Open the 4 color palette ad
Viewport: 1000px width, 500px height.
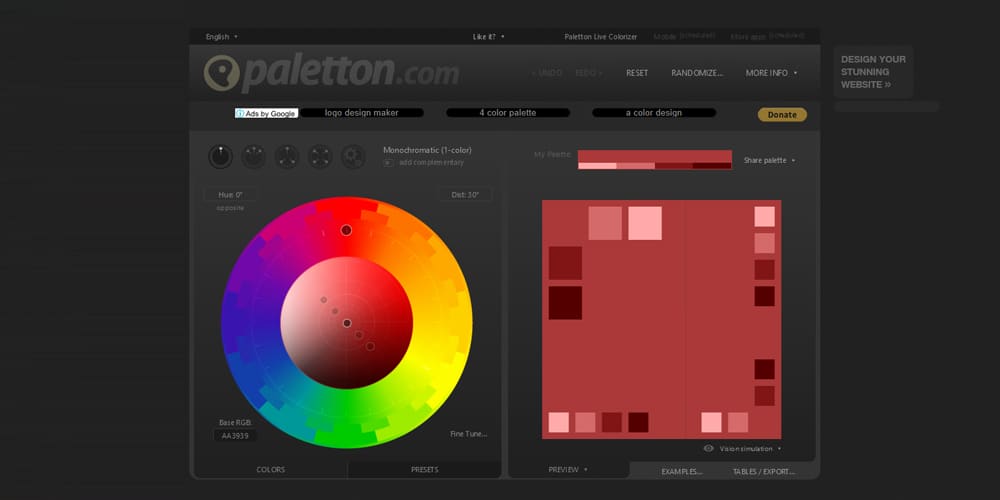tap(508, 113)
